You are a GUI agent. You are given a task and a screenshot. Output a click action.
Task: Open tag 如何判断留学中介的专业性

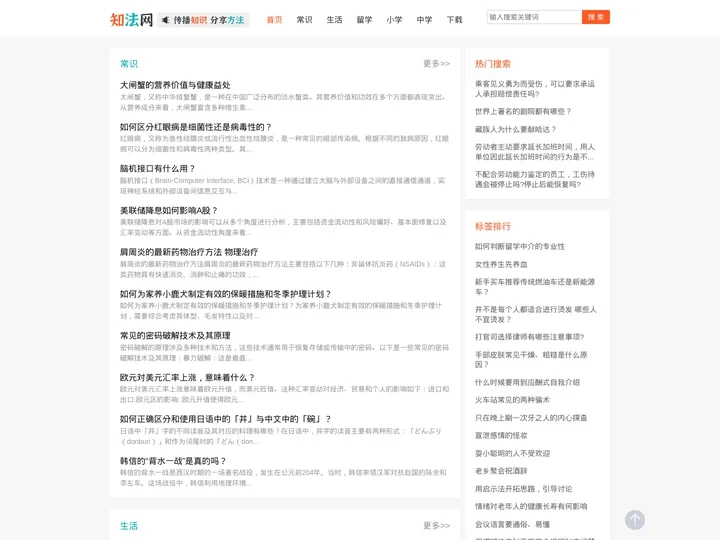520,247
